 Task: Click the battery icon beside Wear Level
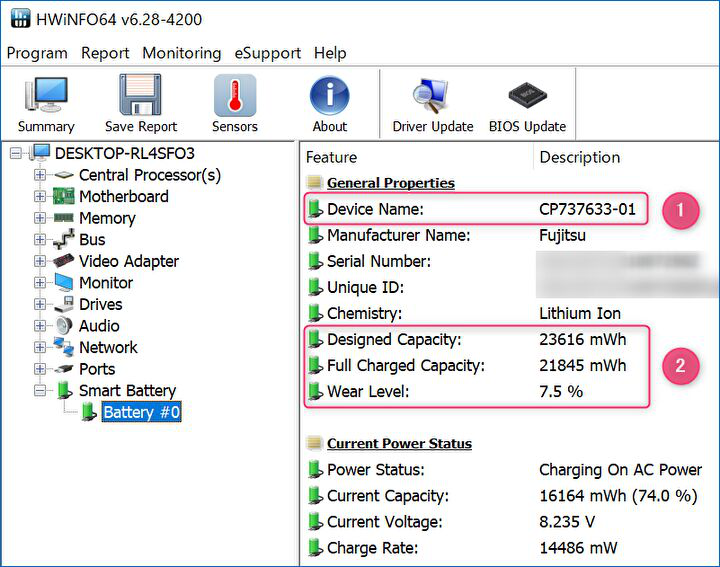pyautogui.click(x=315, y=391)
